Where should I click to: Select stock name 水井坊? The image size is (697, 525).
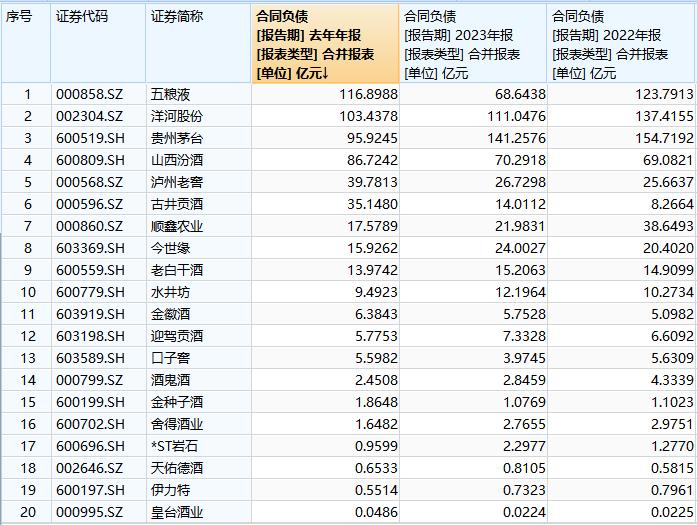click(x=170, y=292)
